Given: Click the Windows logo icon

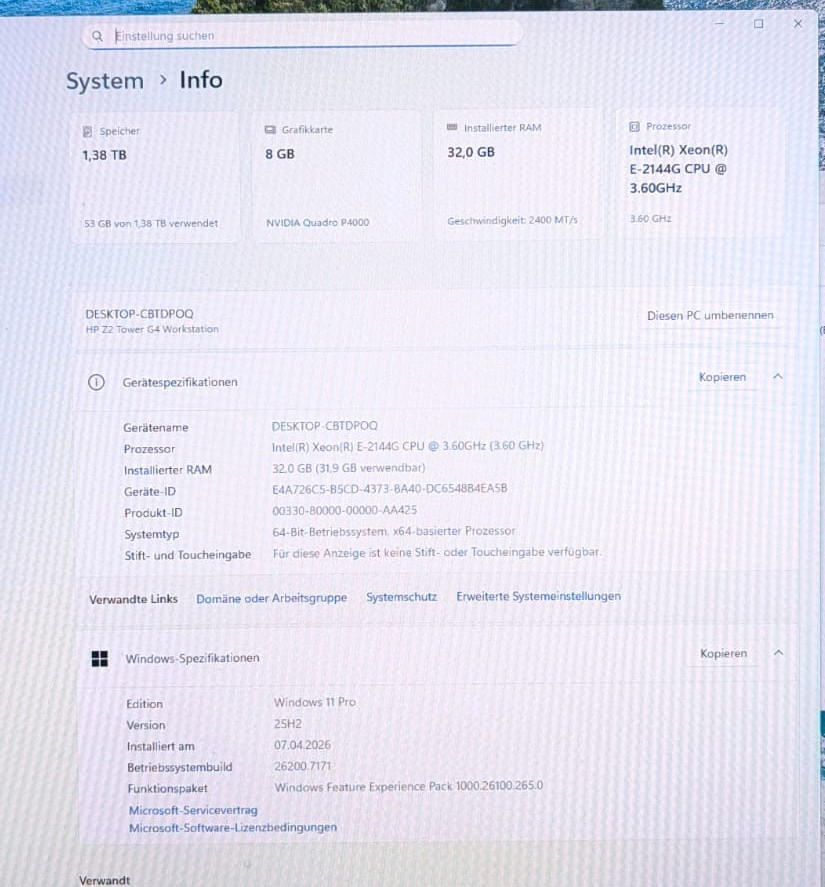Looking at the screenshot, I should 100,658.
